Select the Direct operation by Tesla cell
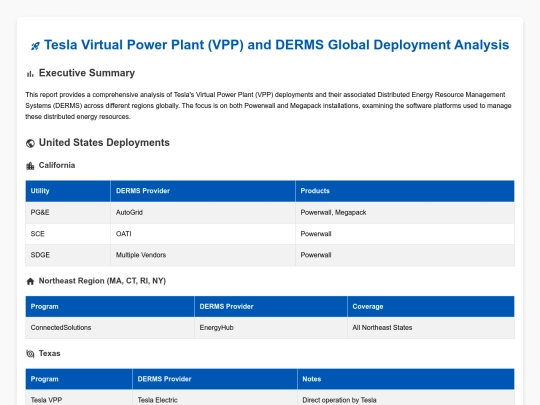This screenshot has width=540, height=405. [x=406, y=398]
